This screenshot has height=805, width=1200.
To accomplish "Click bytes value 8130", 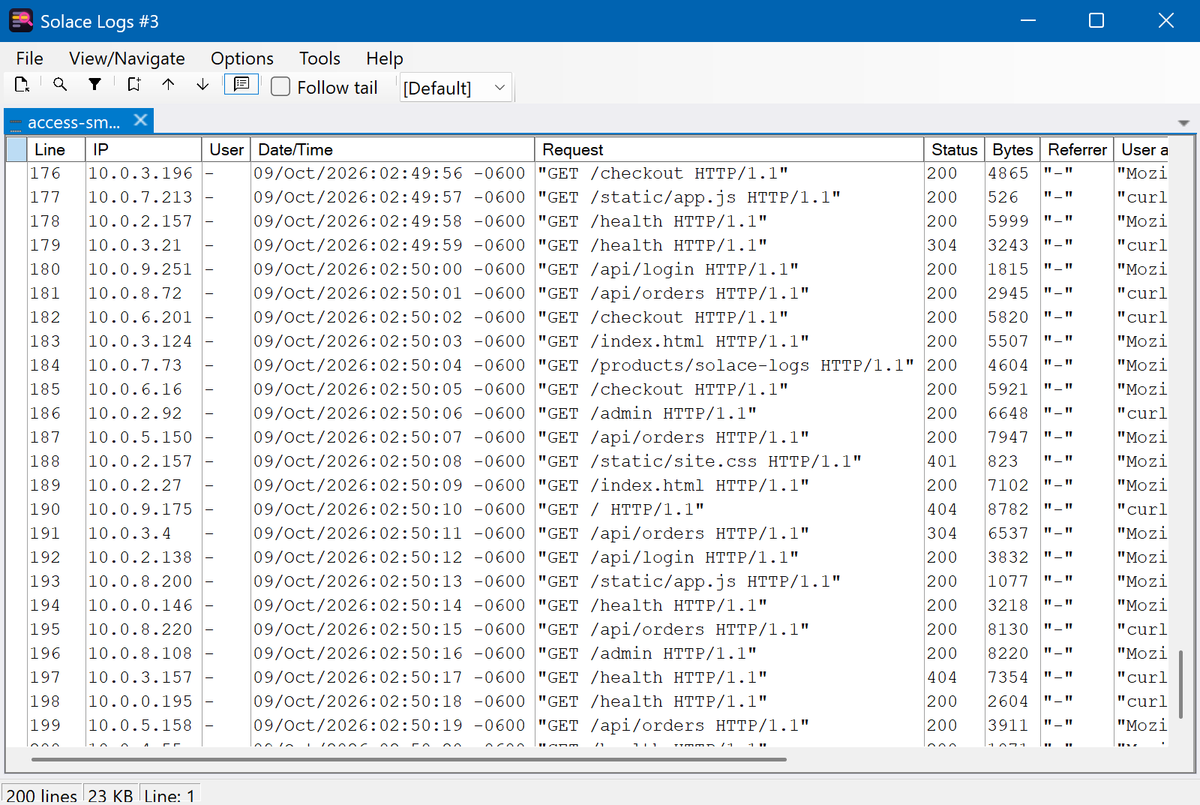I will (1008, 629).
